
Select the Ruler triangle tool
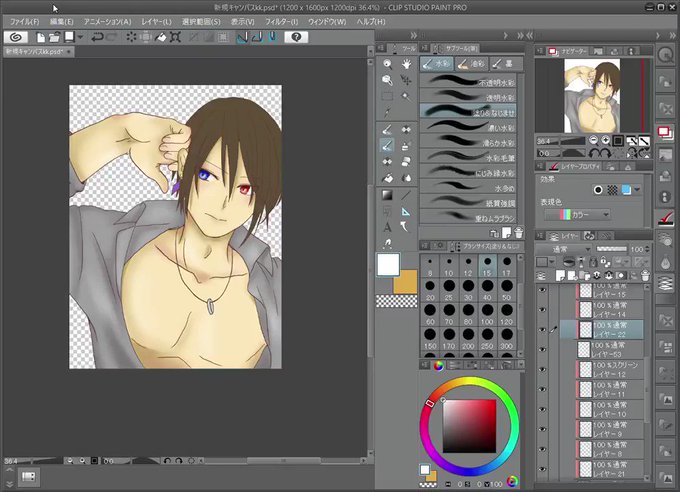tap(406, 211)
